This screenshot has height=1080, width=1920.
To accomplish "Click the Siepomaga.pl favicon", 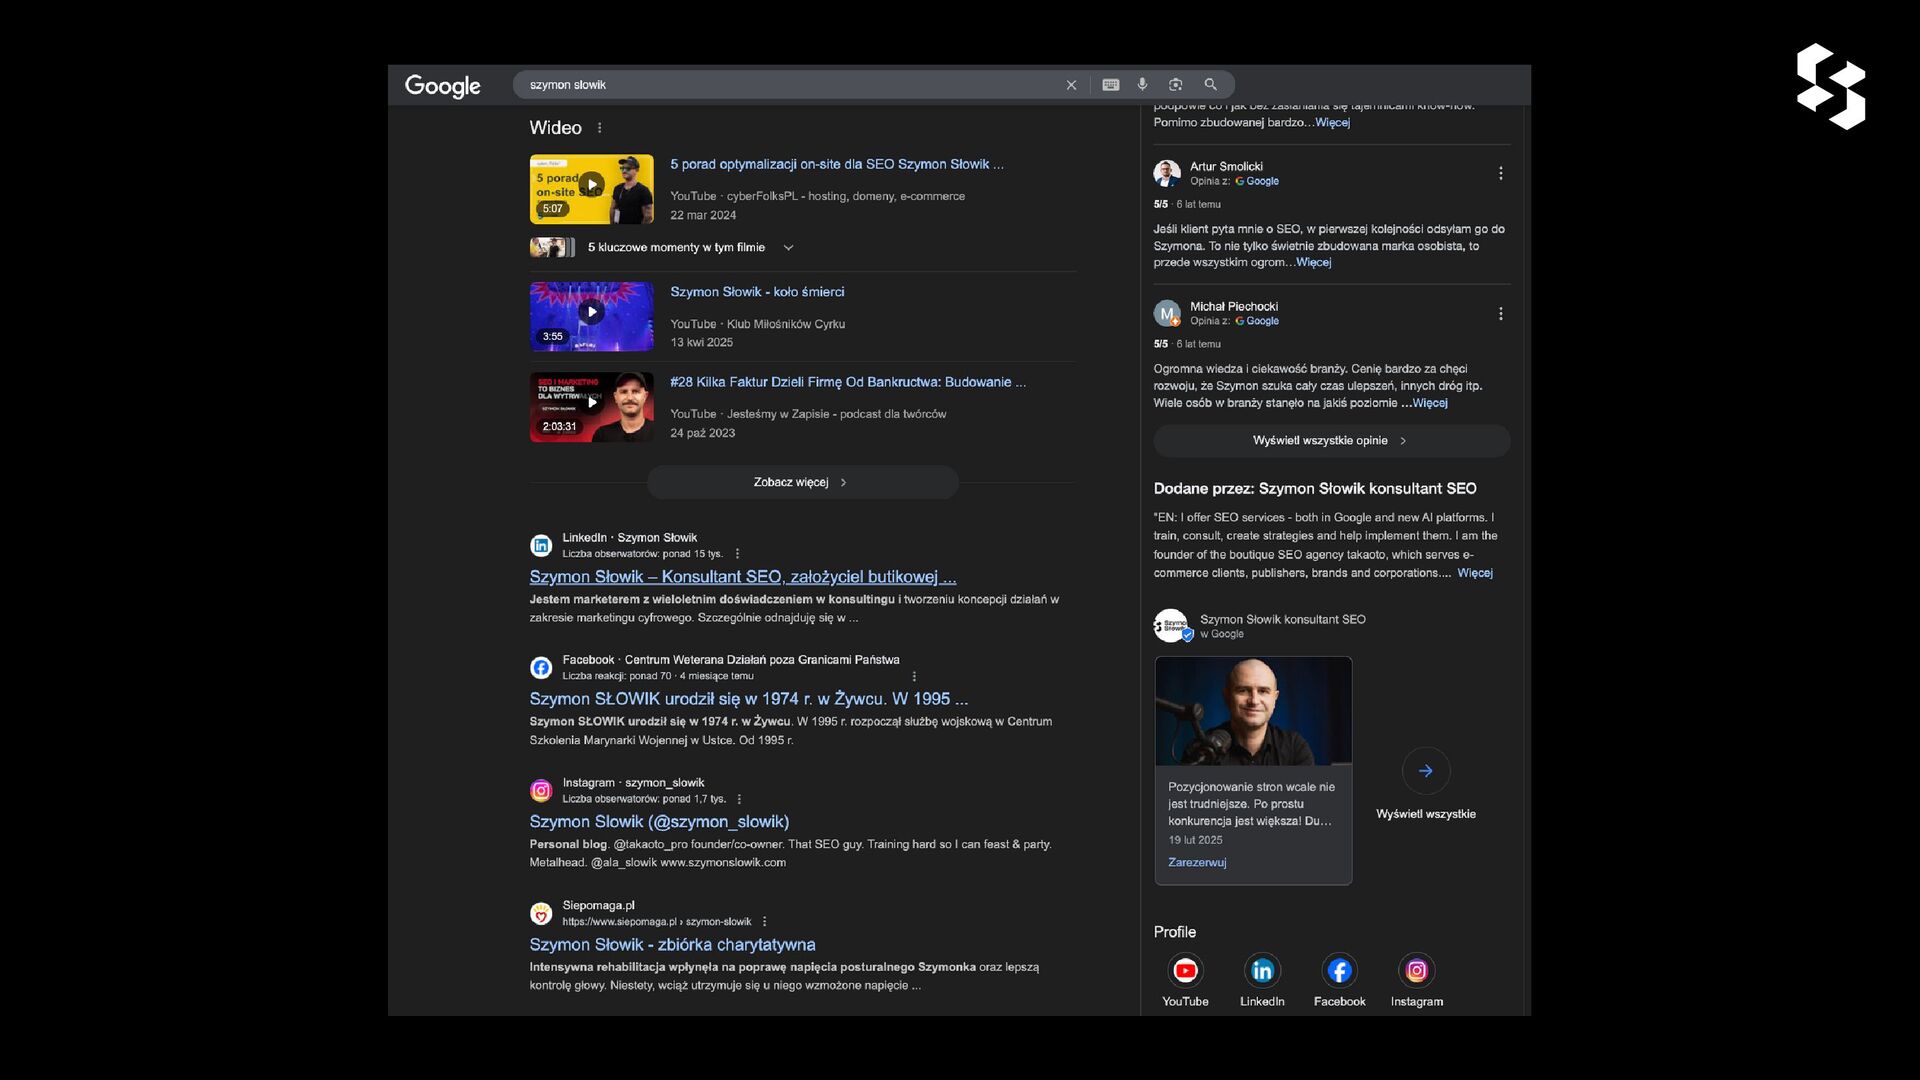I will coord(541,913).
